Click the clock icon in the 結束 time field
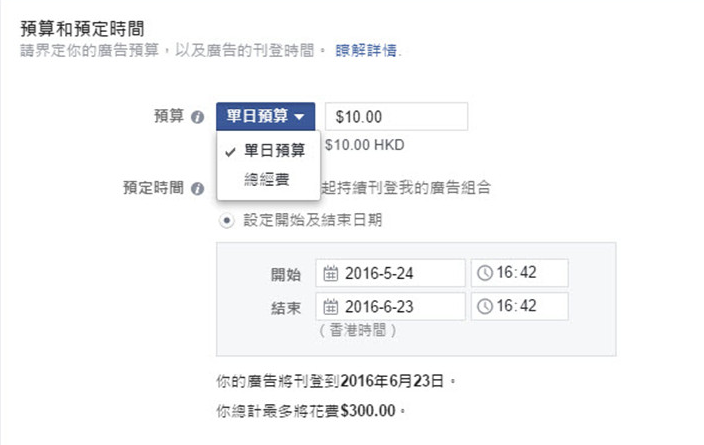Screen dimensions: 704x445 [x=485, y=306]
